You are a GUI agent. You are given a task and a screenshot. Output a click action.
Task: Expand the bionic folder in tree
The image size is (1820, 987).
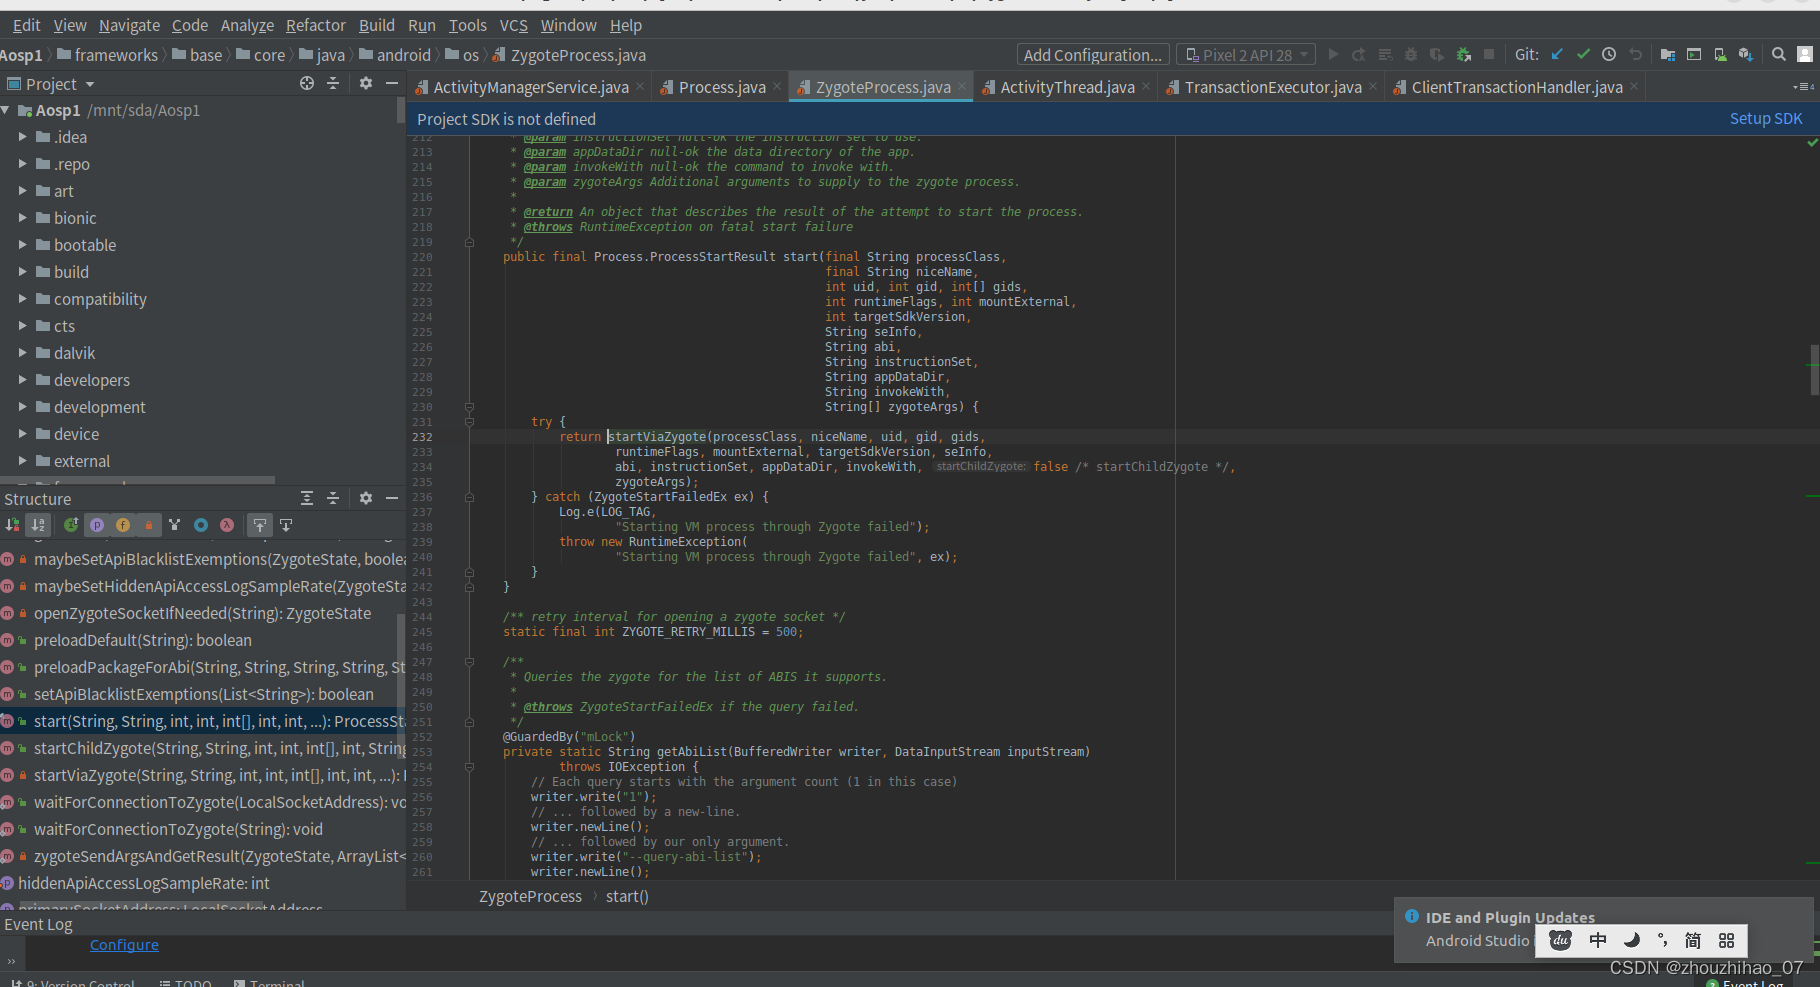point(22,218)
